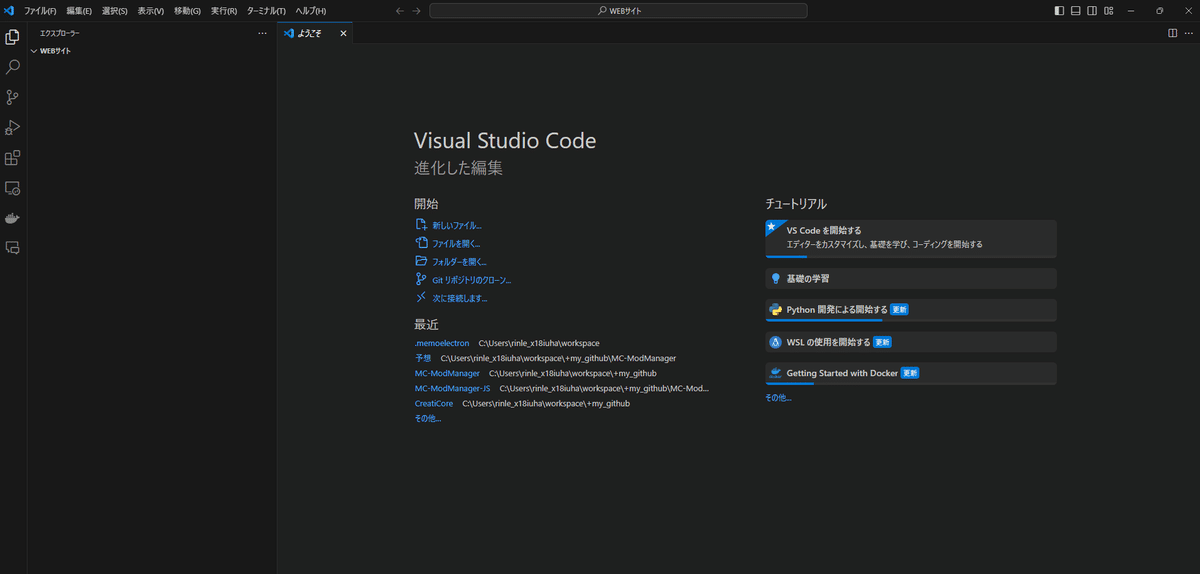Open the 選択(S) menu
This screenshot has height=574, width=1200.
[x=115, y=10]
